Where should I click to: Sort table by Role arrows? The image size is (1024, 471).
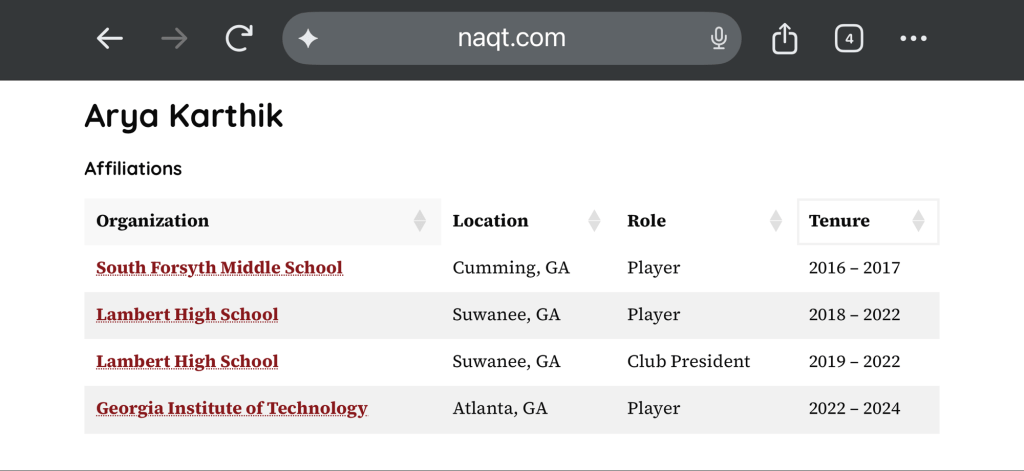[x=775, y=221]
